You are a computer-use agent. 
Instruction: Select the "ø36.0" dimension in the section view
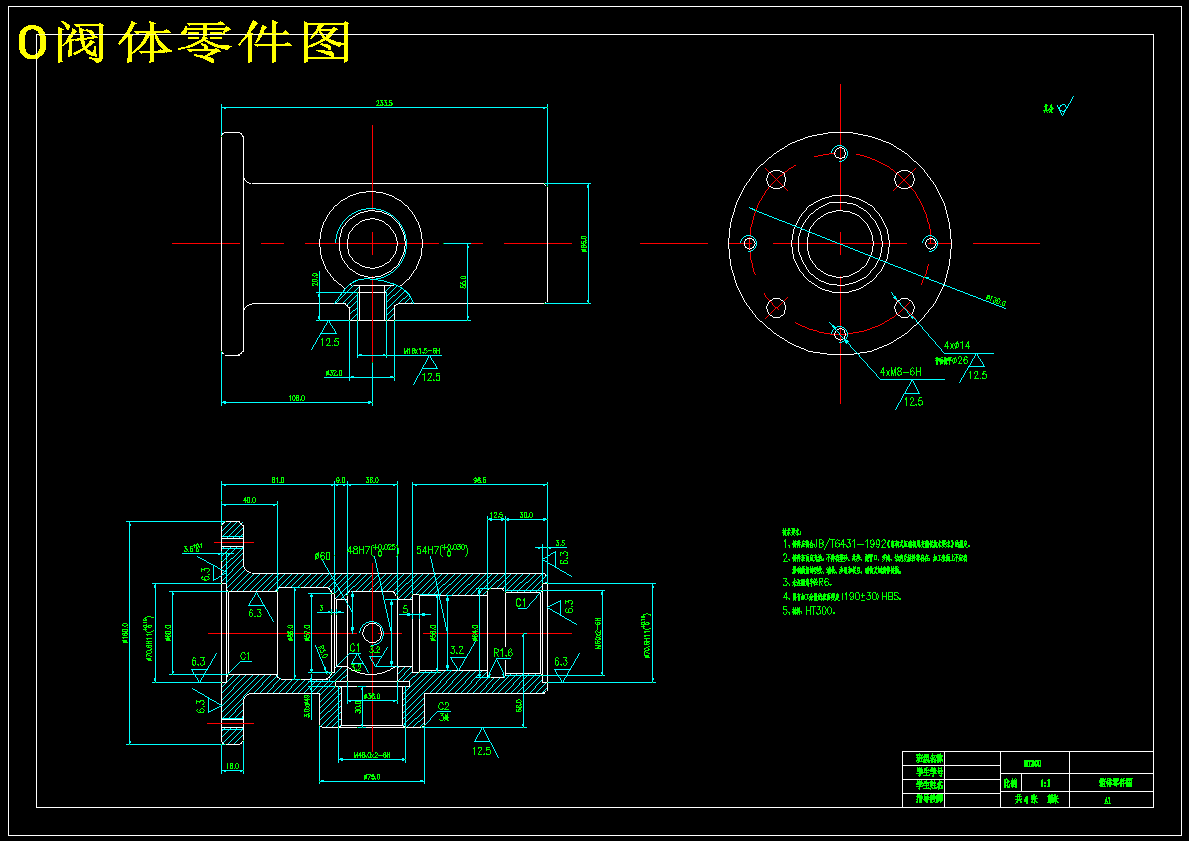pyautogui.click(x=372, y=695)
